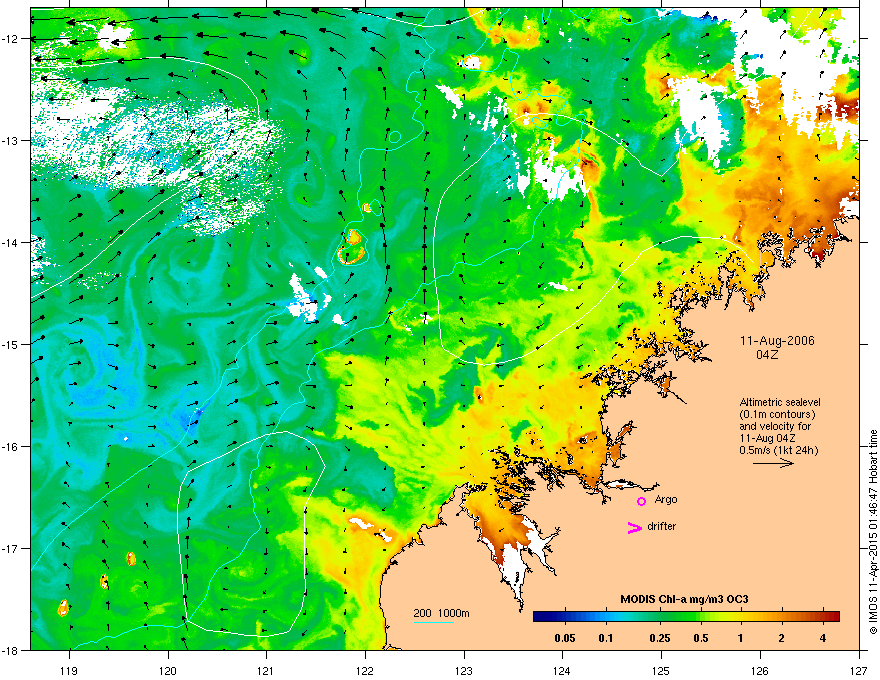
Task: Click the longitude axis label '121'
Action: pyautogui.click(x=267, y=670)
